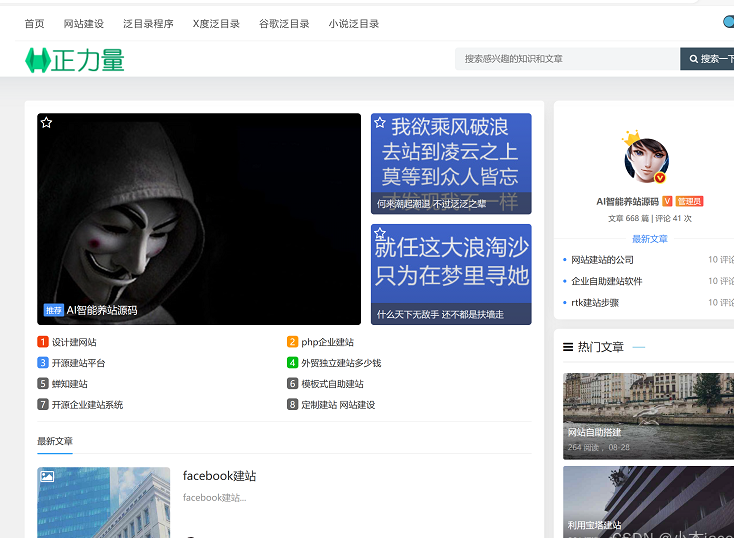
Task: Click the gray number 8 rank badge
Action: [292, 404]
